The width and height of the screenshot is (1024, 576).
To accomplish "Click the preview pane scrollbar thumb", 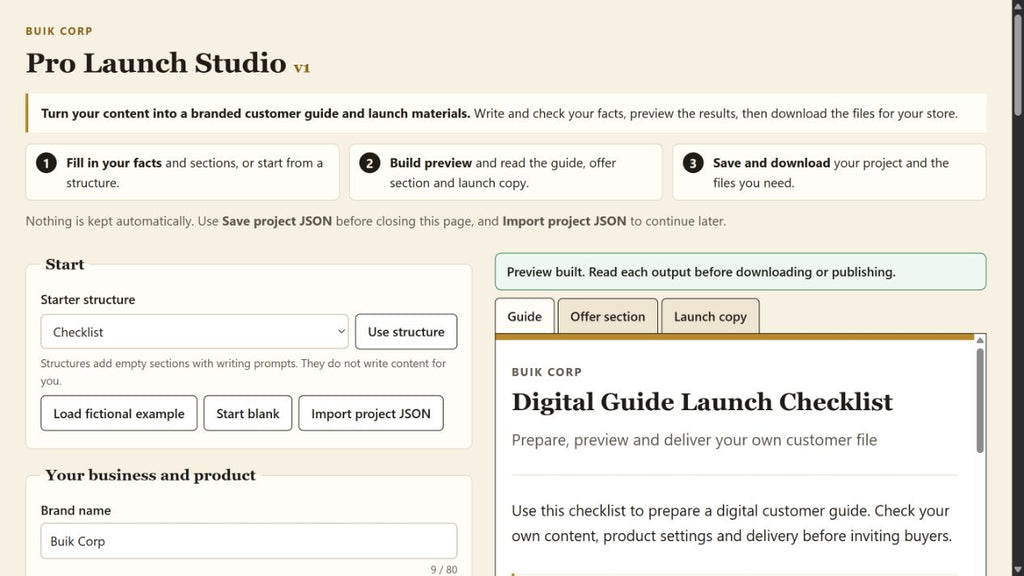I will (980, 400).
